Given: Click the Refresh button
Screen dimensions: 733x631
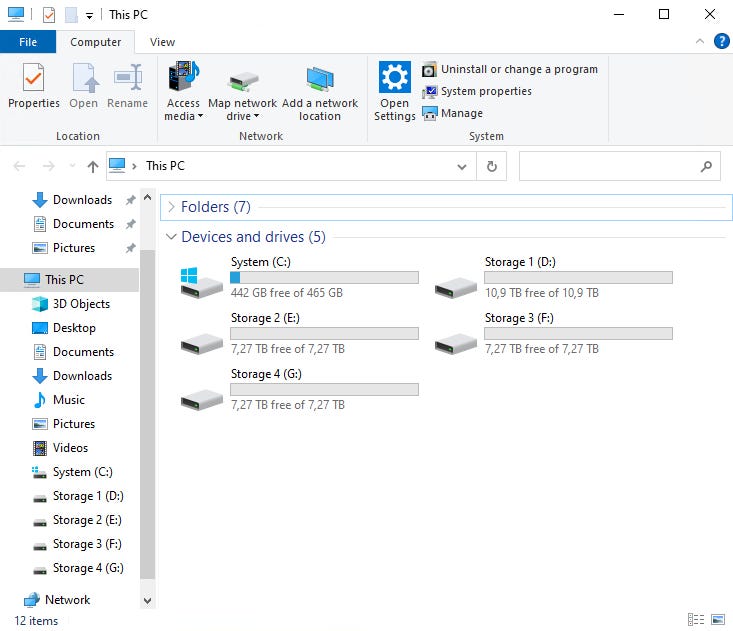Looking at the screenshot, I should click(x=491, y=166).
